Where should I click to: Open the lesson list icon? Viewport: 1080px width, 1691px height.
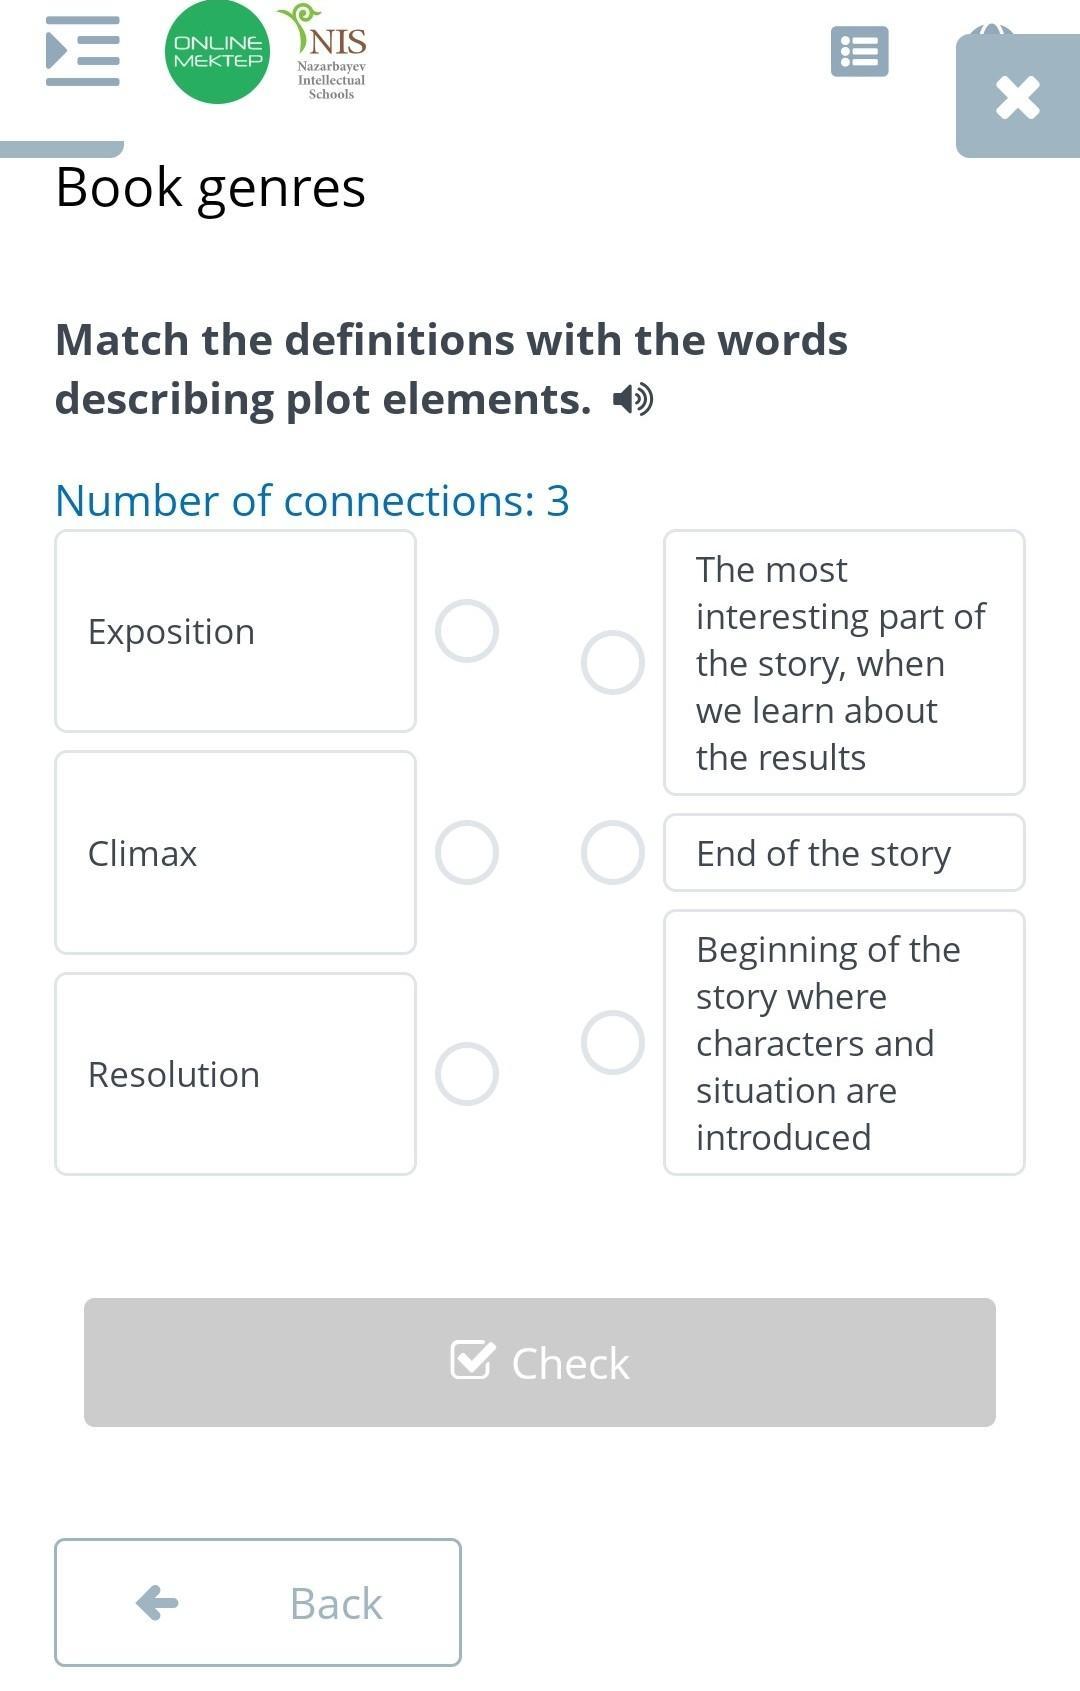860,51
